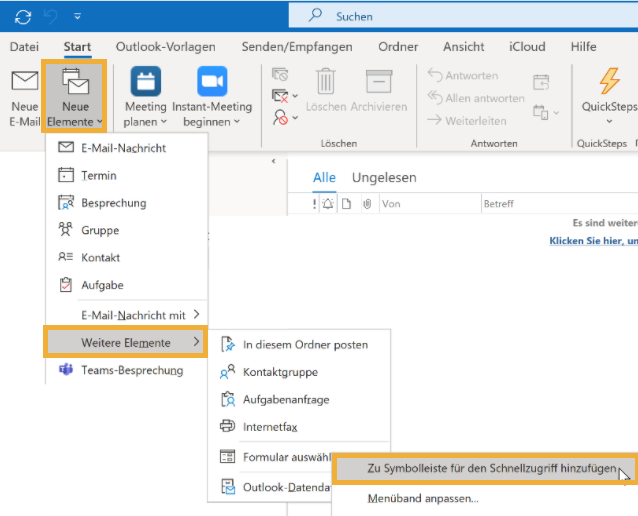Open the Datei tab
The height and width of the screenshot is (516, 638).
[x=24, y=47]
